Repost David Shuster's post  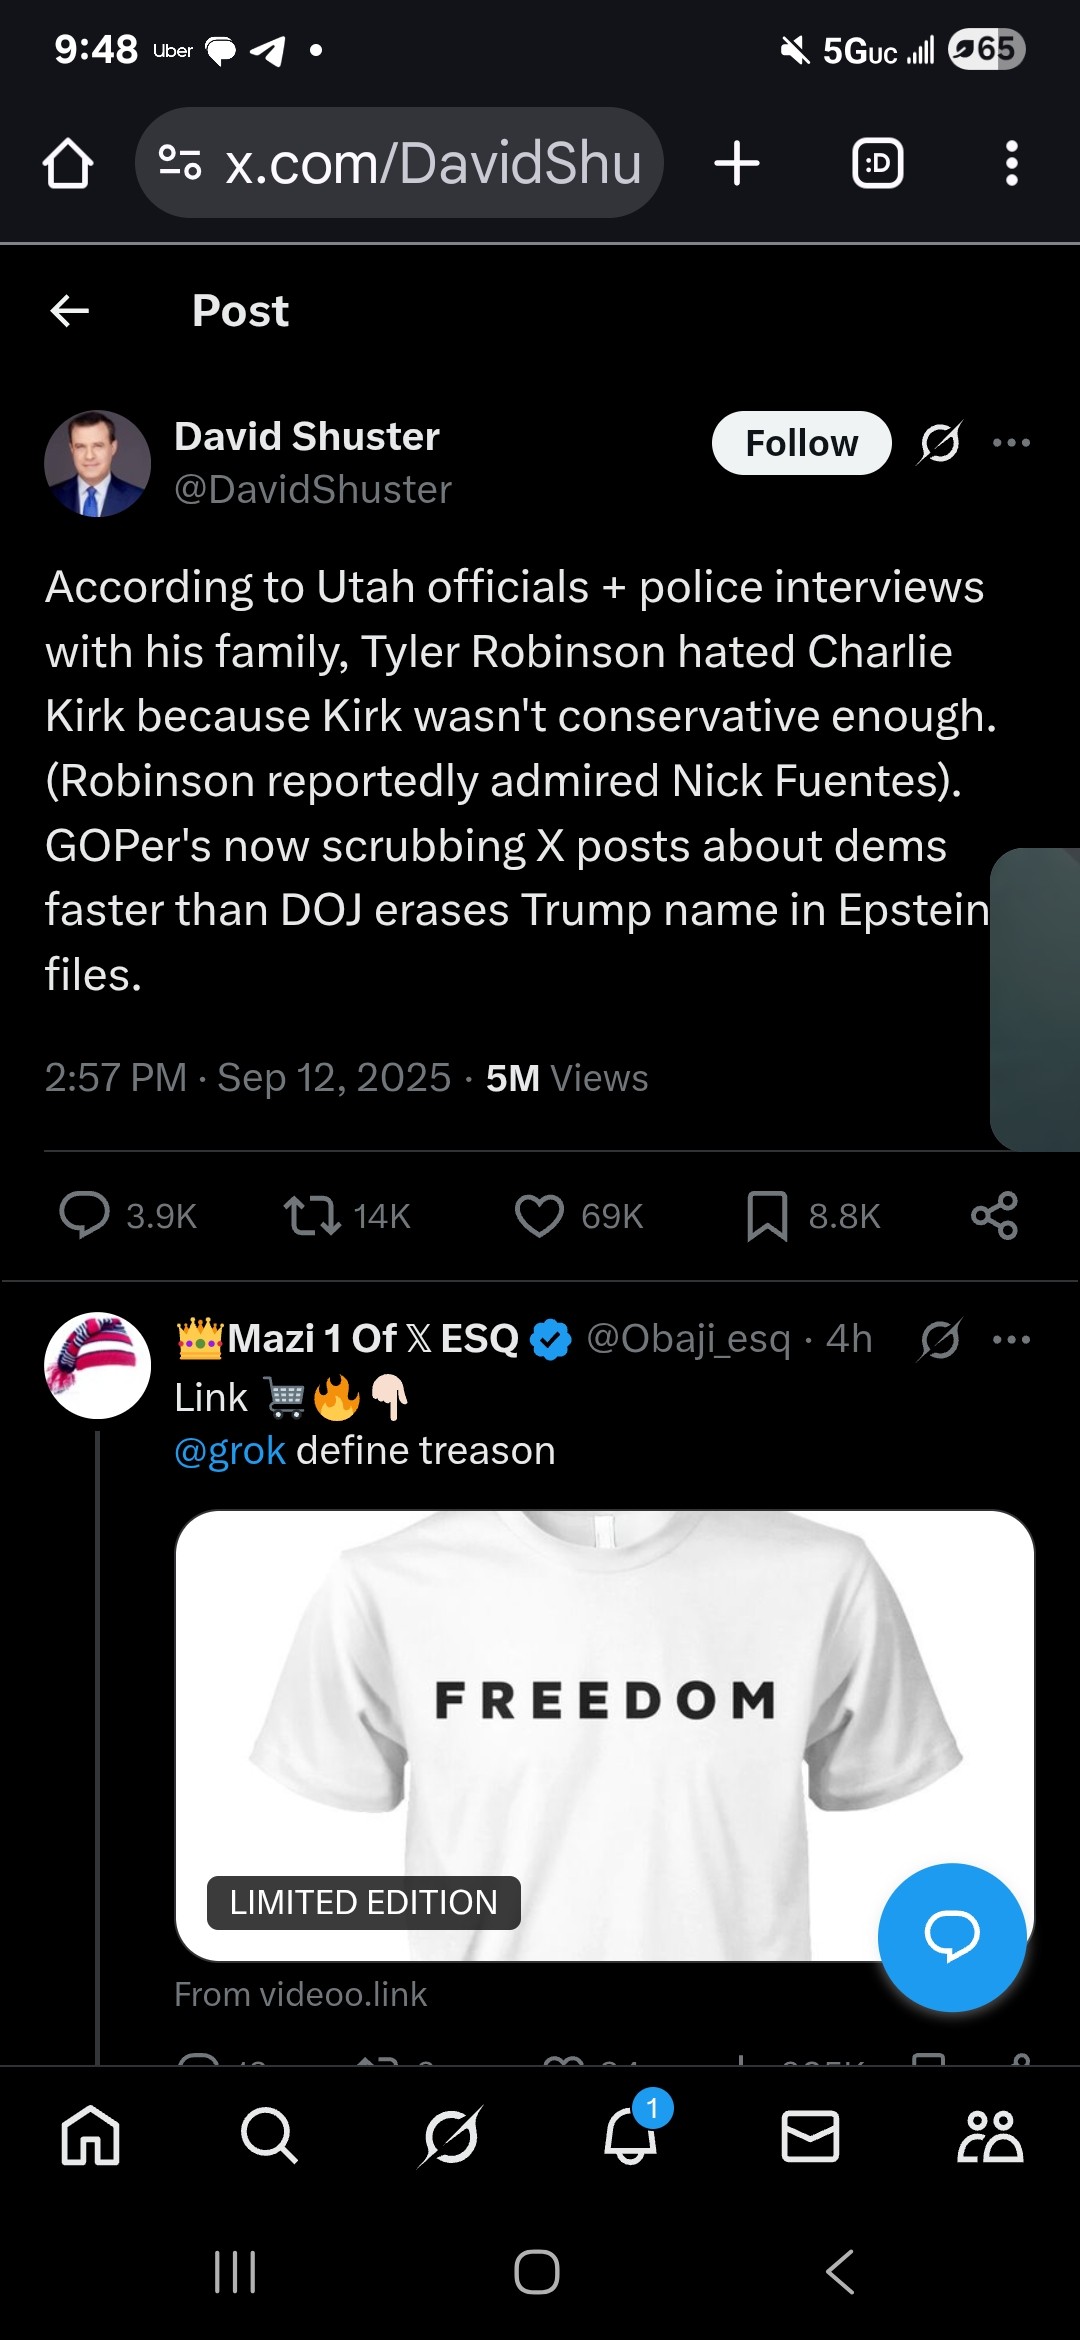coord(313,1216)
